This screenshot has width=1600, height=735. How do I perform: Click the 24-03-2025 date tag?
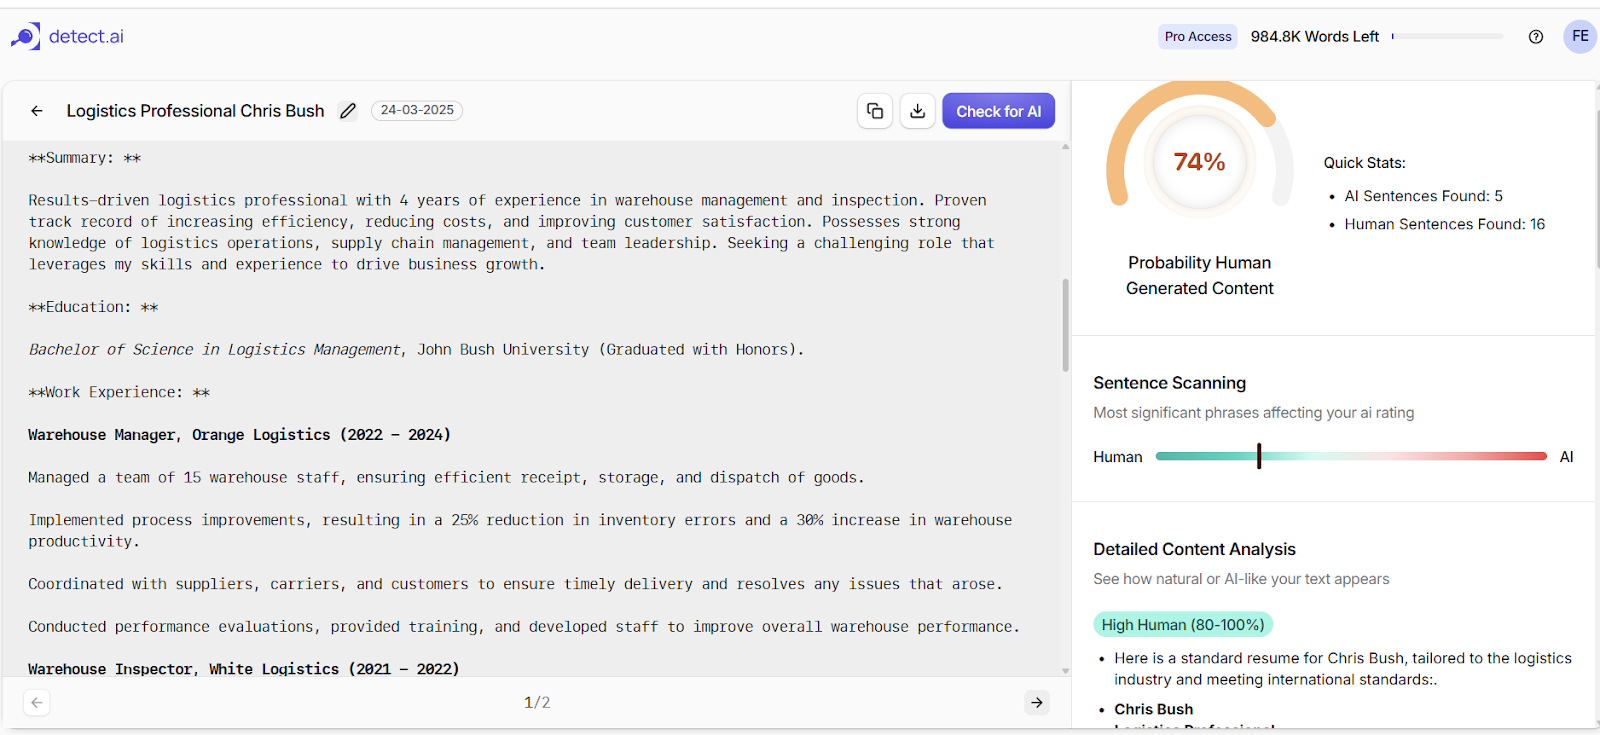tap(417, 110)
